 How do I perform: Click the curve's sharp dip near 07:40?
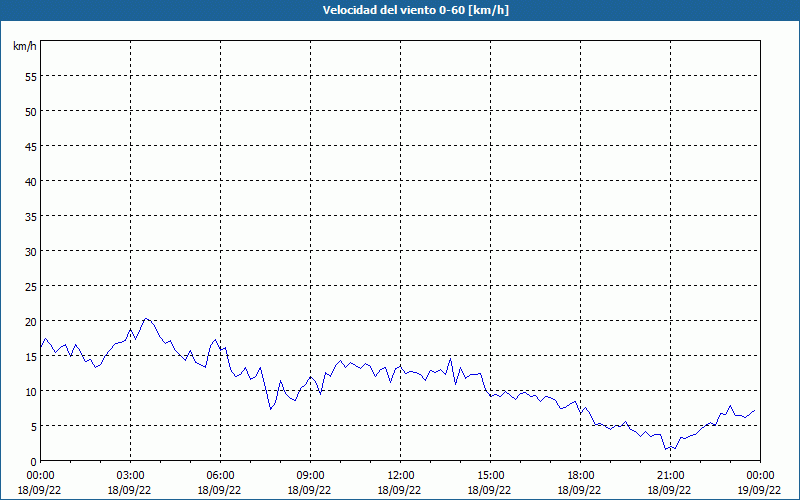(x=271, y=409)
